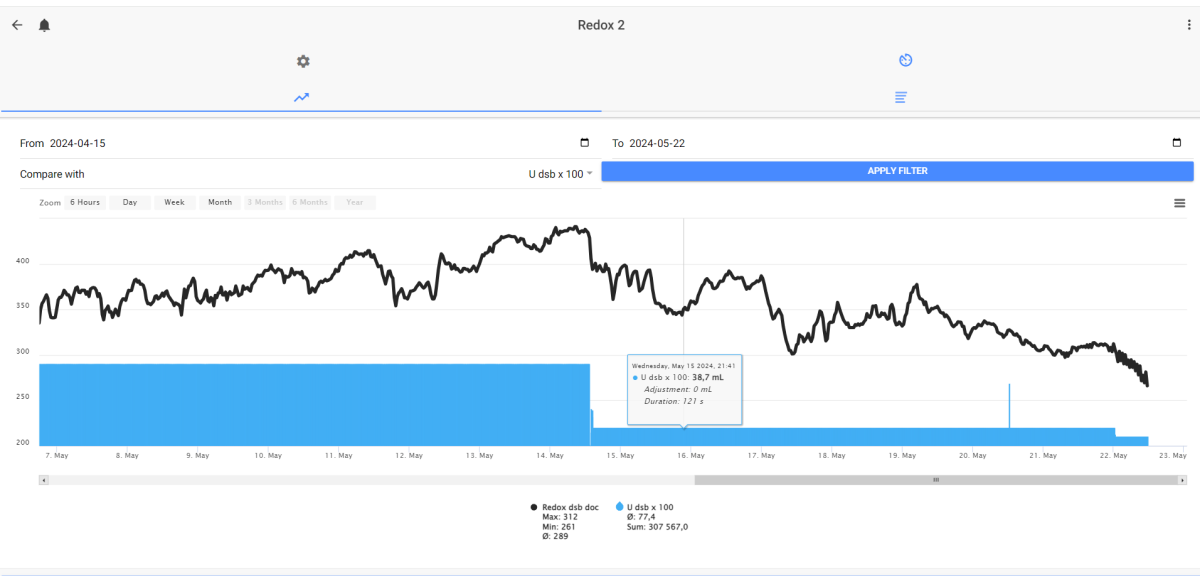Open the notifications bell icon
This screenshot has width=1200, height=576.
tap(44, 25)
